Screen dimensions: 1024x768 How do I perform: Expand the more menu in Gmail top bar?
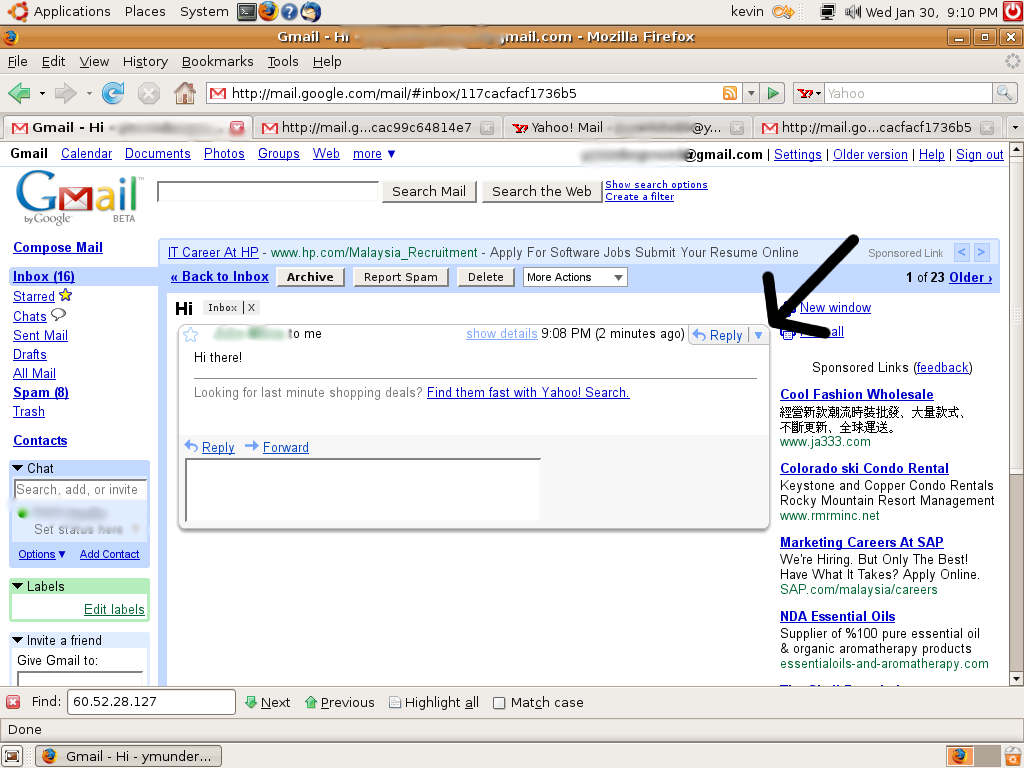coord(374,154)
